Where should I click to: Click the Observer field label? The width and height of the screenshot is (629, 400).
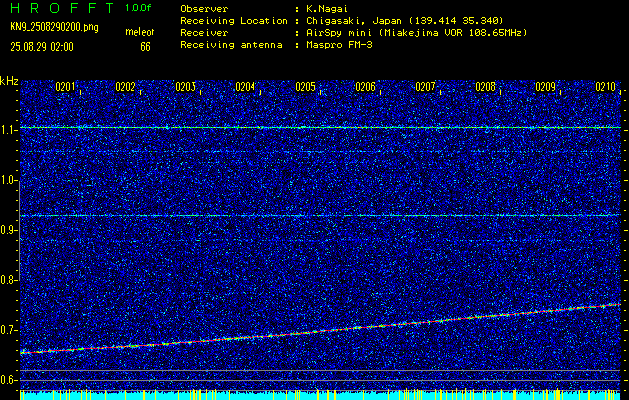tap(204, 8)
